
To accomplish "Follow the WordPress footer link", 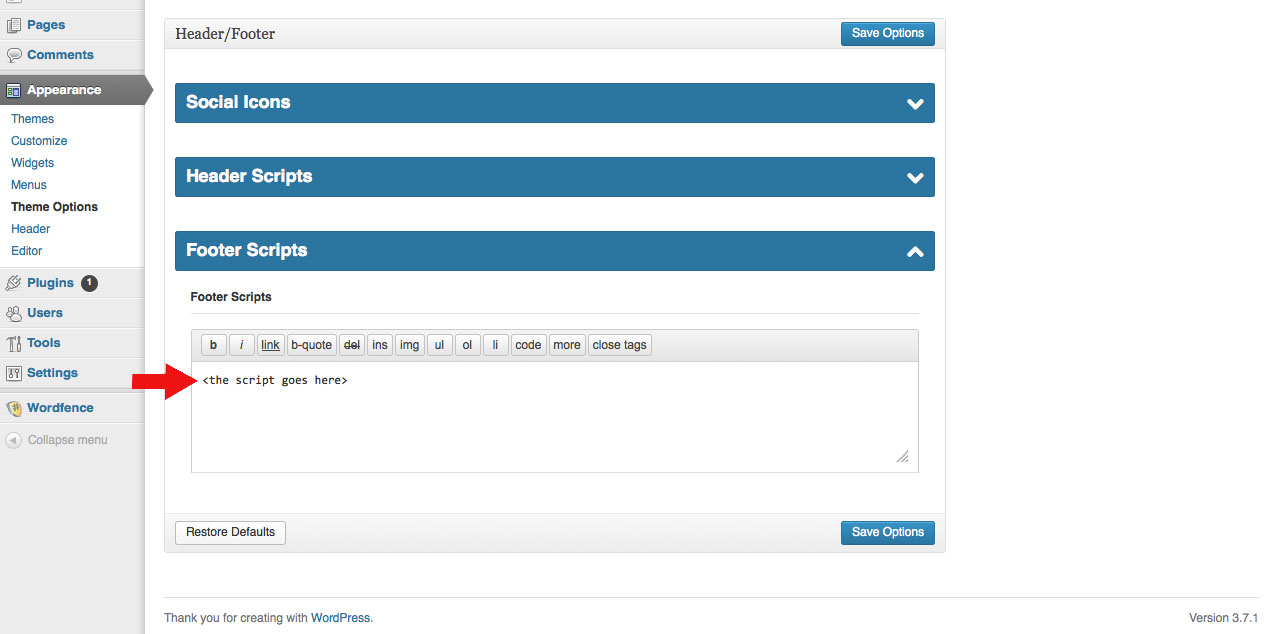I will point(340,618).
